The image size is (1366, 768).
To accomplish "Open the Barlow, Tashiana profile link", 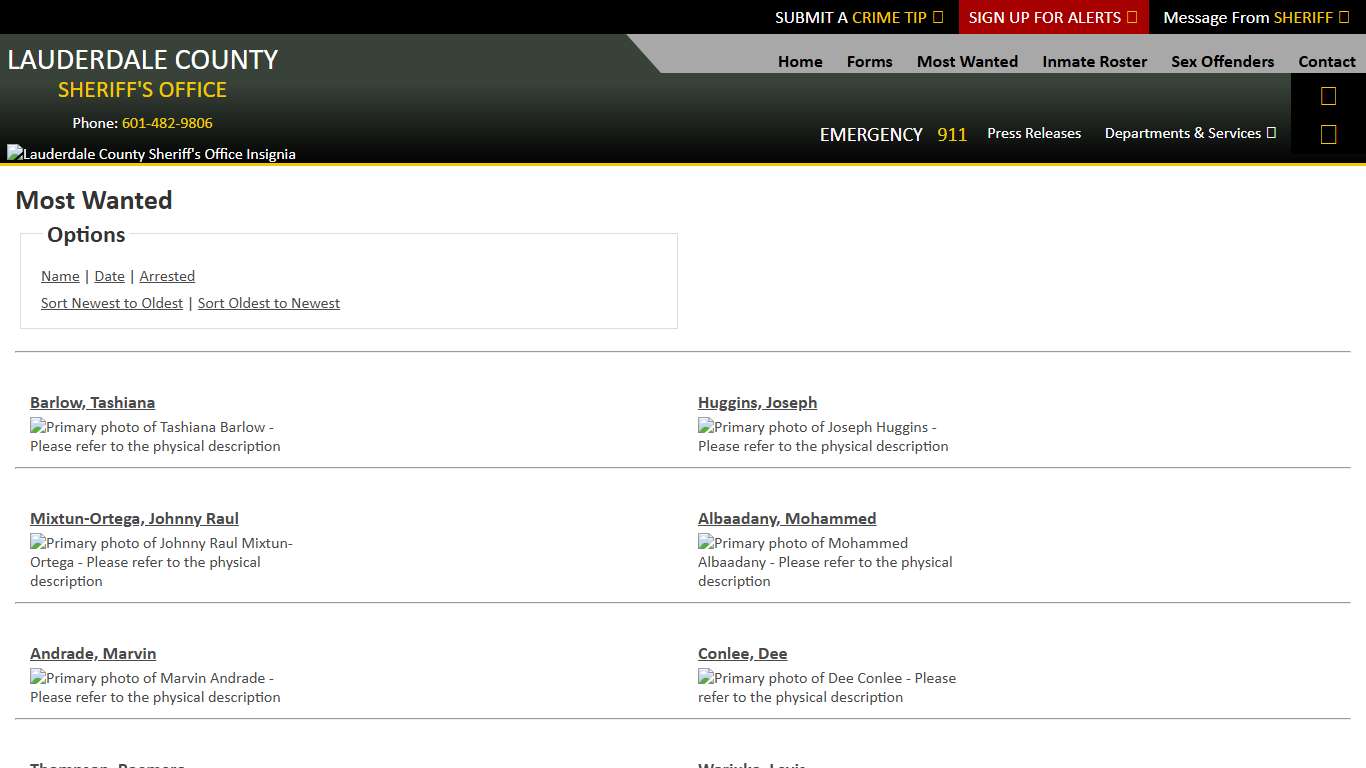I will [x=92, y=402].
